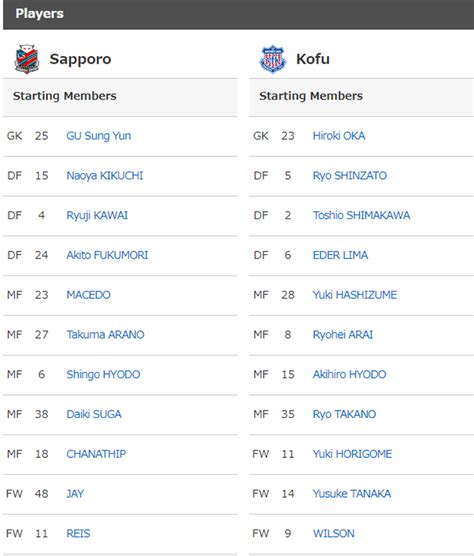Click REIS in the Sapporo forwards
Viewport: 474px width, 556px height.
point(78,533)
